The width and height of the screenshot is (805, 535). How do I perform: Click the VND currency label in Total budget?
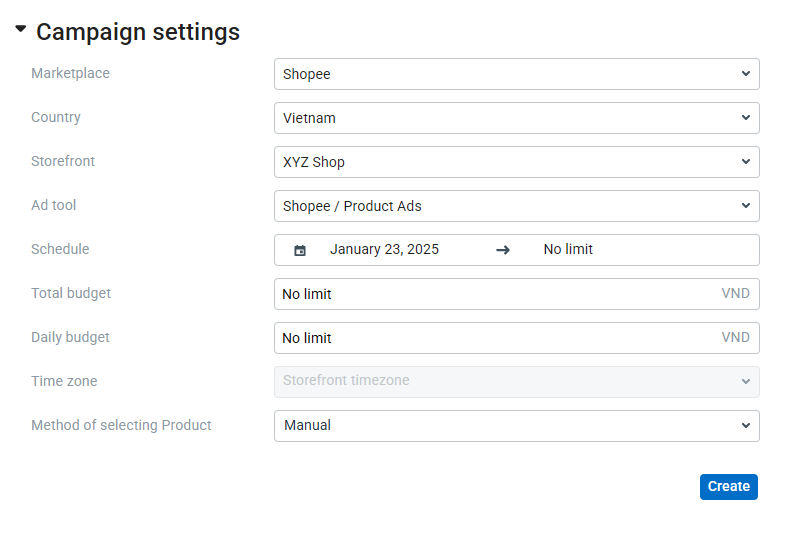click(x=735, y=294)
